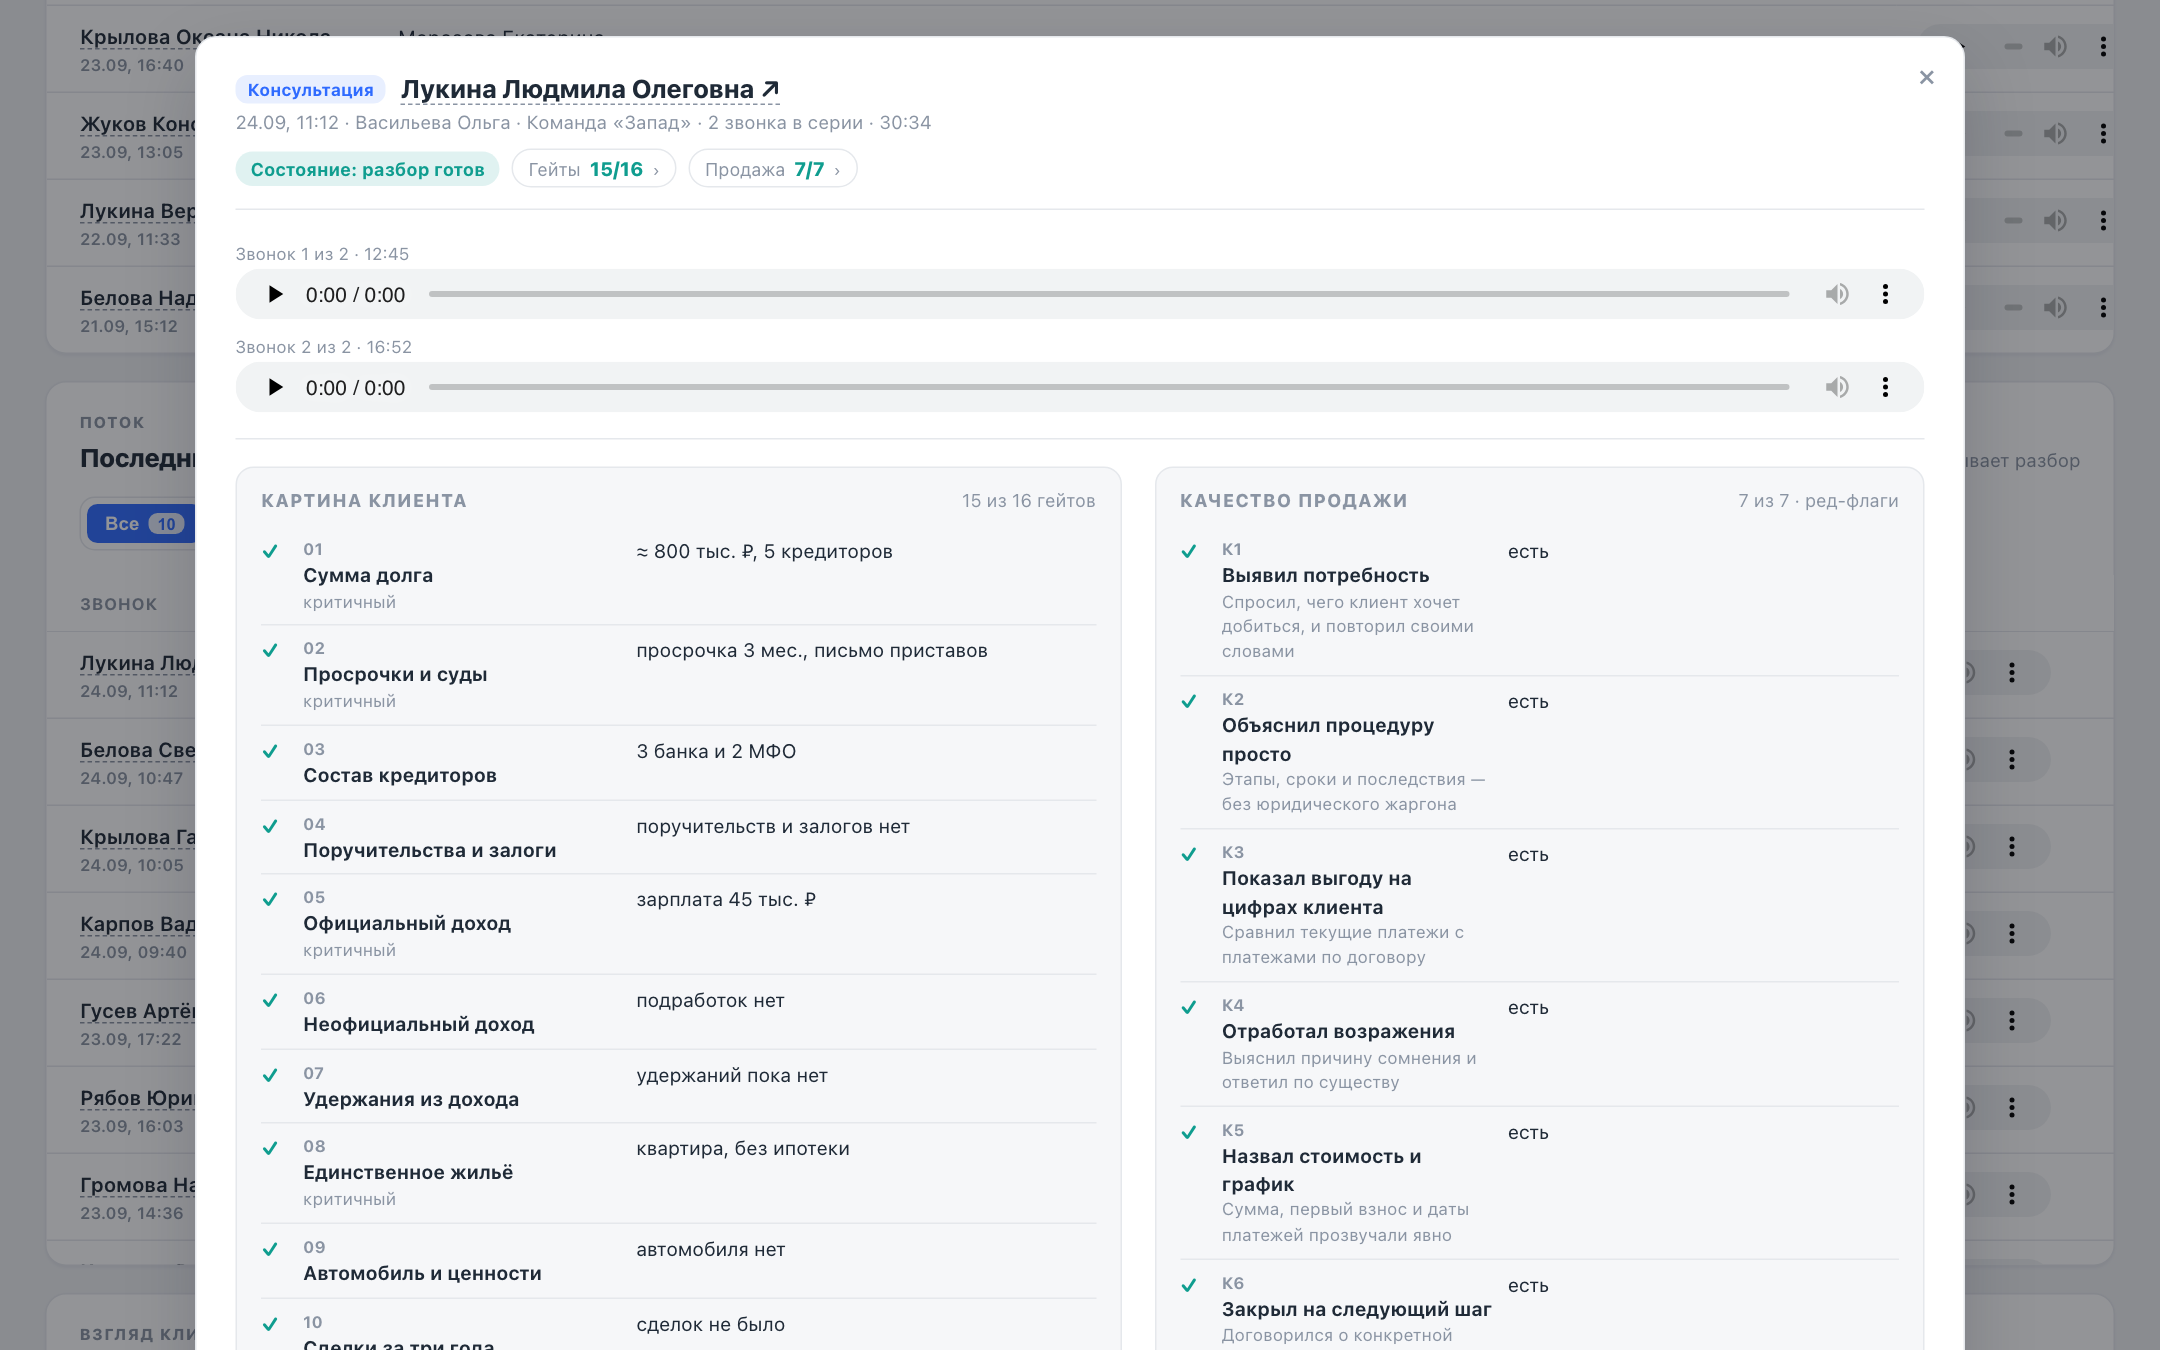Click the 15 из 16 гейтов counter
The width and height of the screenshot is (2160, 1350).
tap(1028, 501)
